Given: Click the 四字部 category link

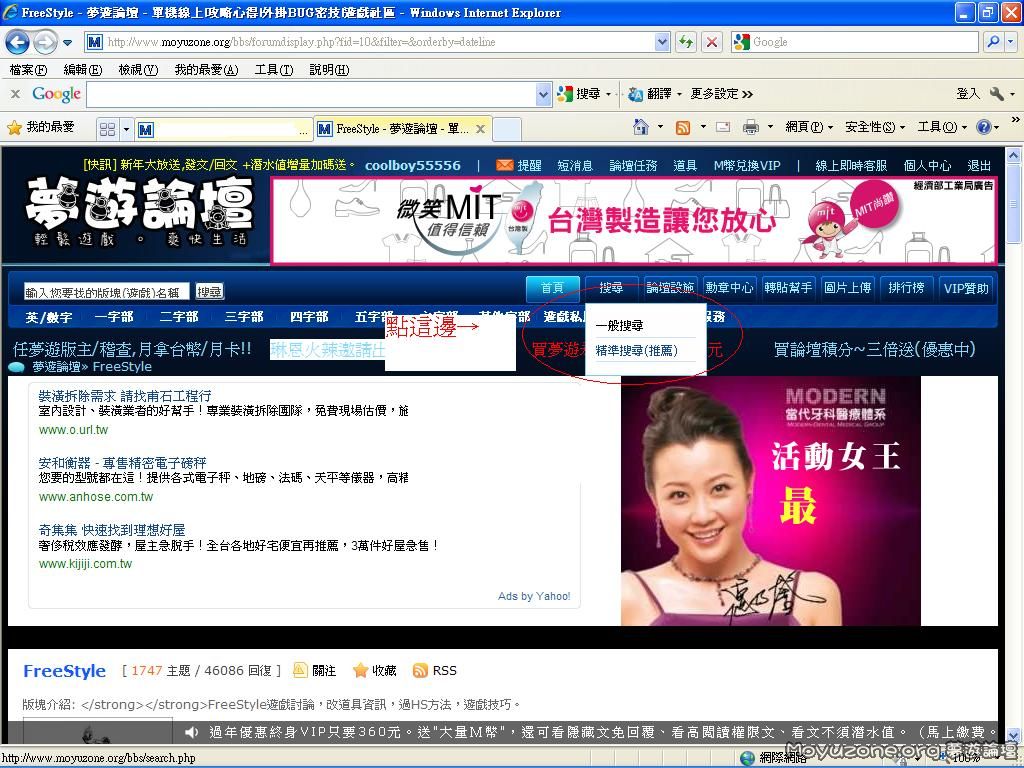Looking at the screenshot, I should coord(309,317).
